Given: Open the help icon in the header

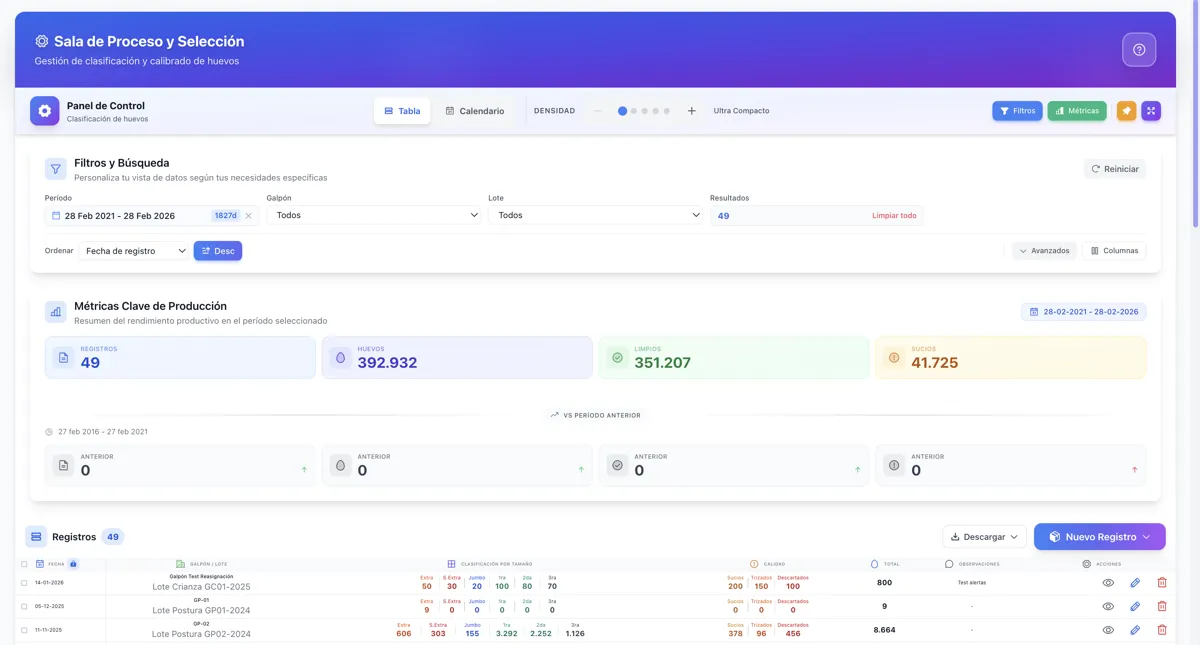Looking at the screenshot, I should (1139, 50).
